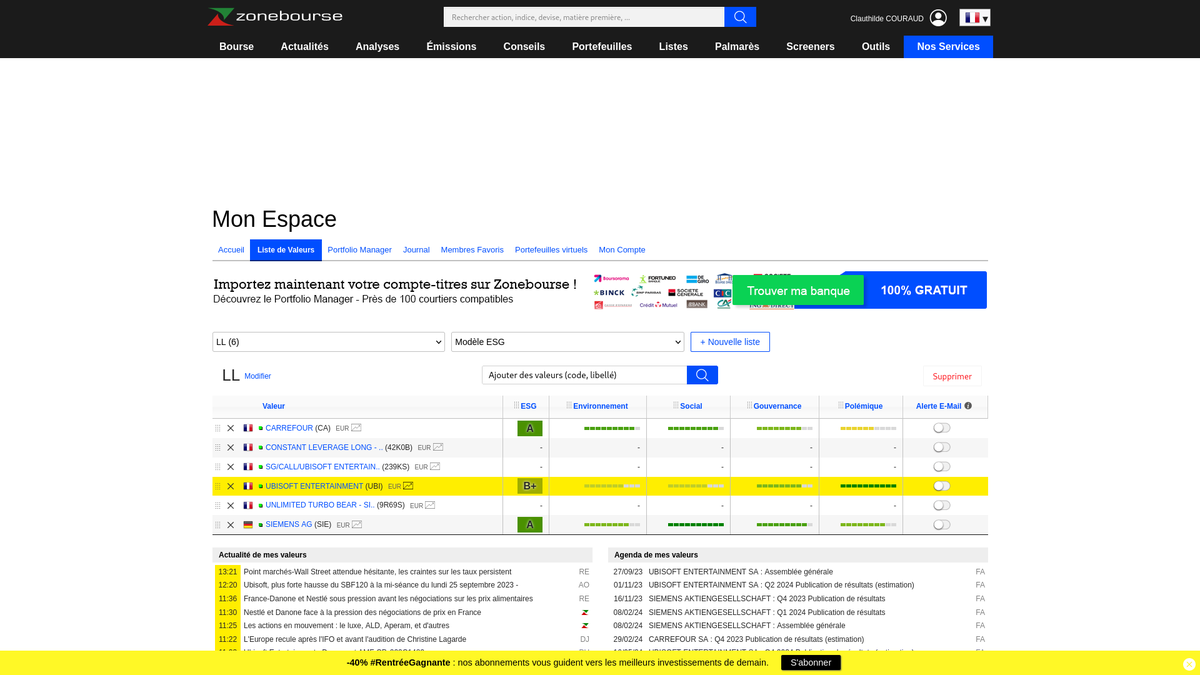Click the Environnement column grip icon
Screen dimensions: 1200x675
(x=569, y=405)
